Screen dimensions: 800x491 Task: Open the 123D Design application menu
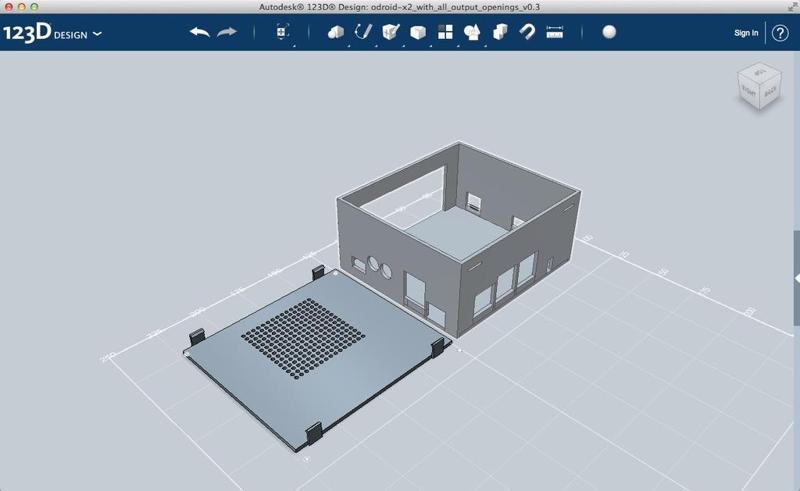(x=52, y=34)
